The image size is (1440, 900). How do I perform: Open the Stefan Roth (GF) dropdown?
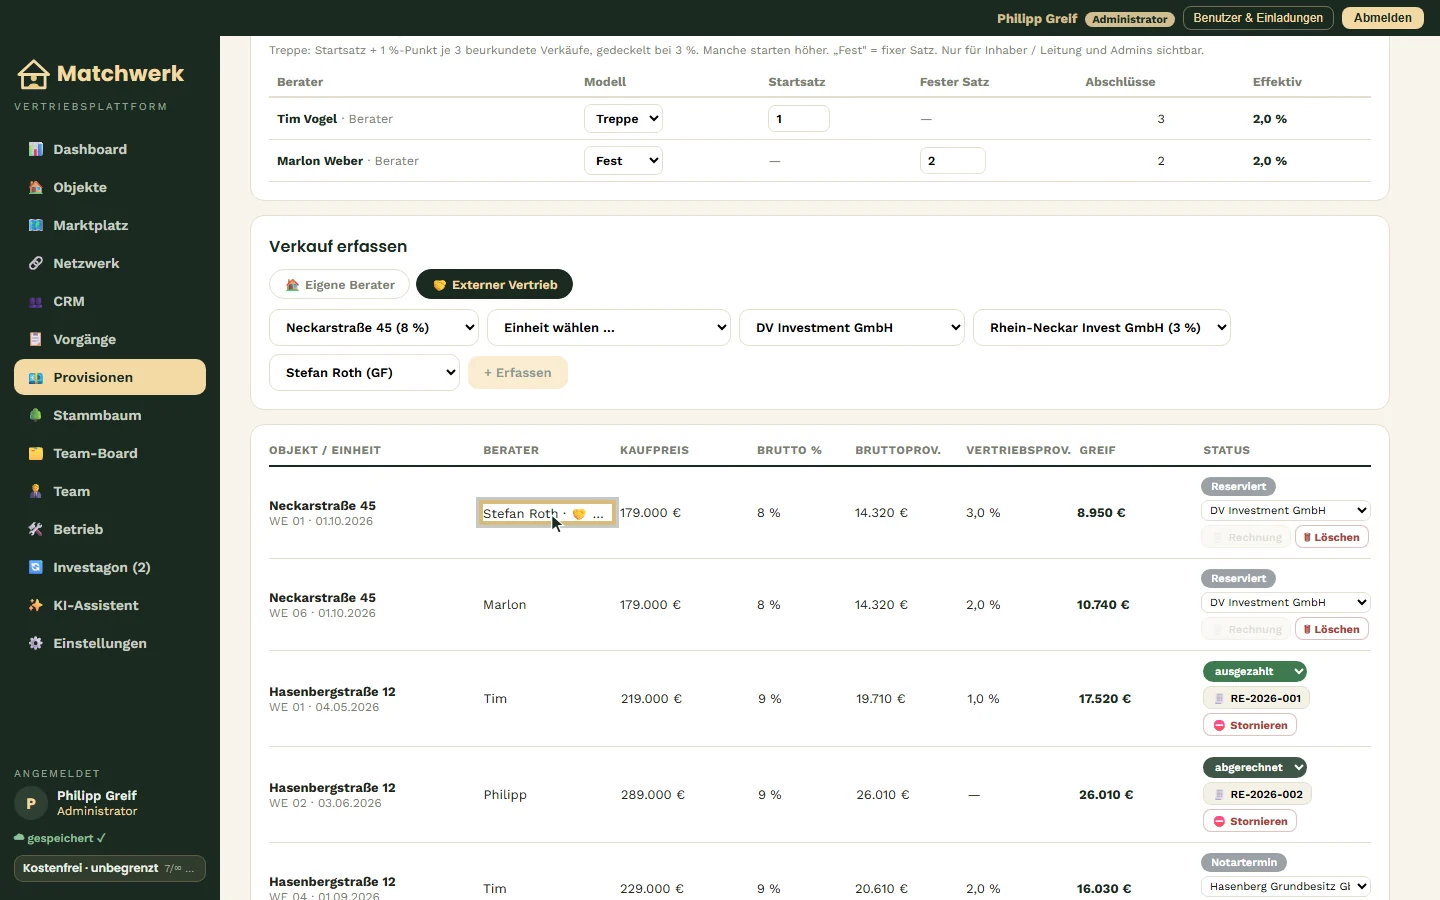click(364, 372)
